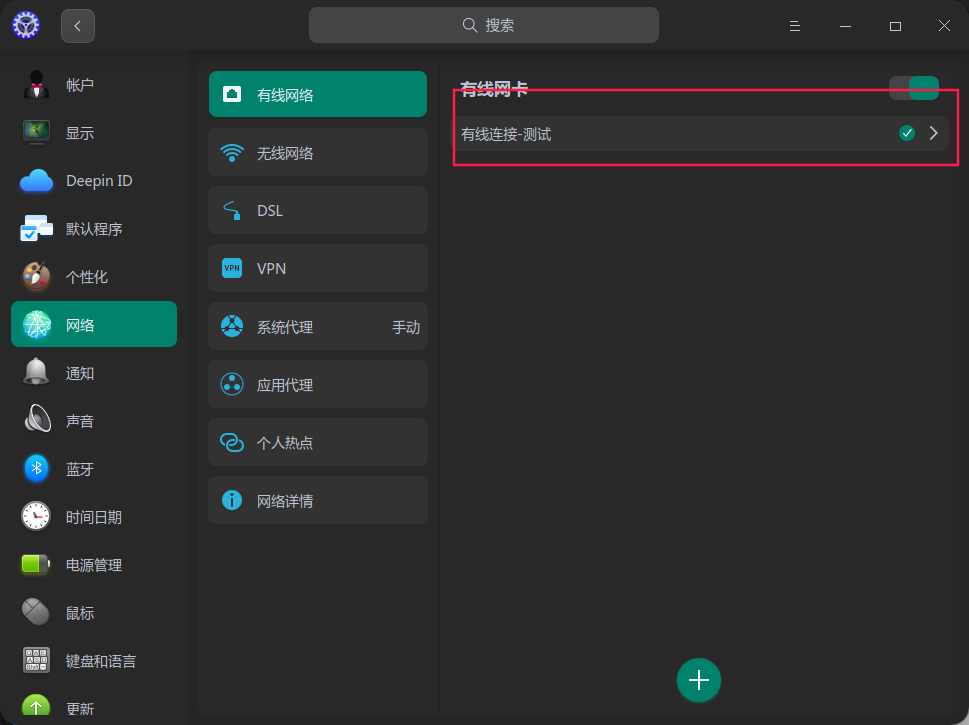Switch to the 无线网络 section

coord(318,153)
